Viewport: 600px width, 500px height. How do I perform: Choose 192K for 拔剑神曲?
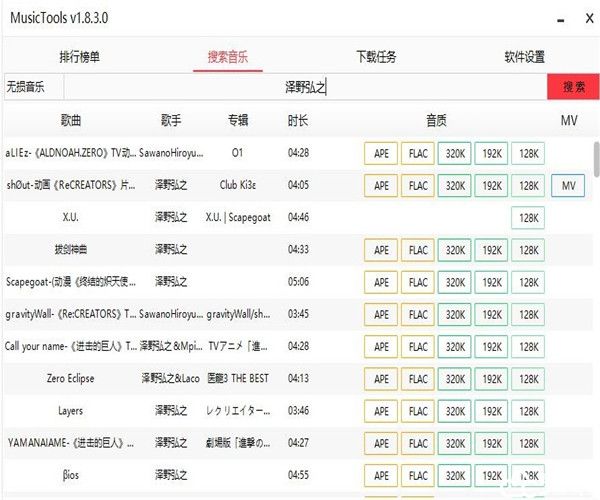pyautogui.click(x=491, y=250)
